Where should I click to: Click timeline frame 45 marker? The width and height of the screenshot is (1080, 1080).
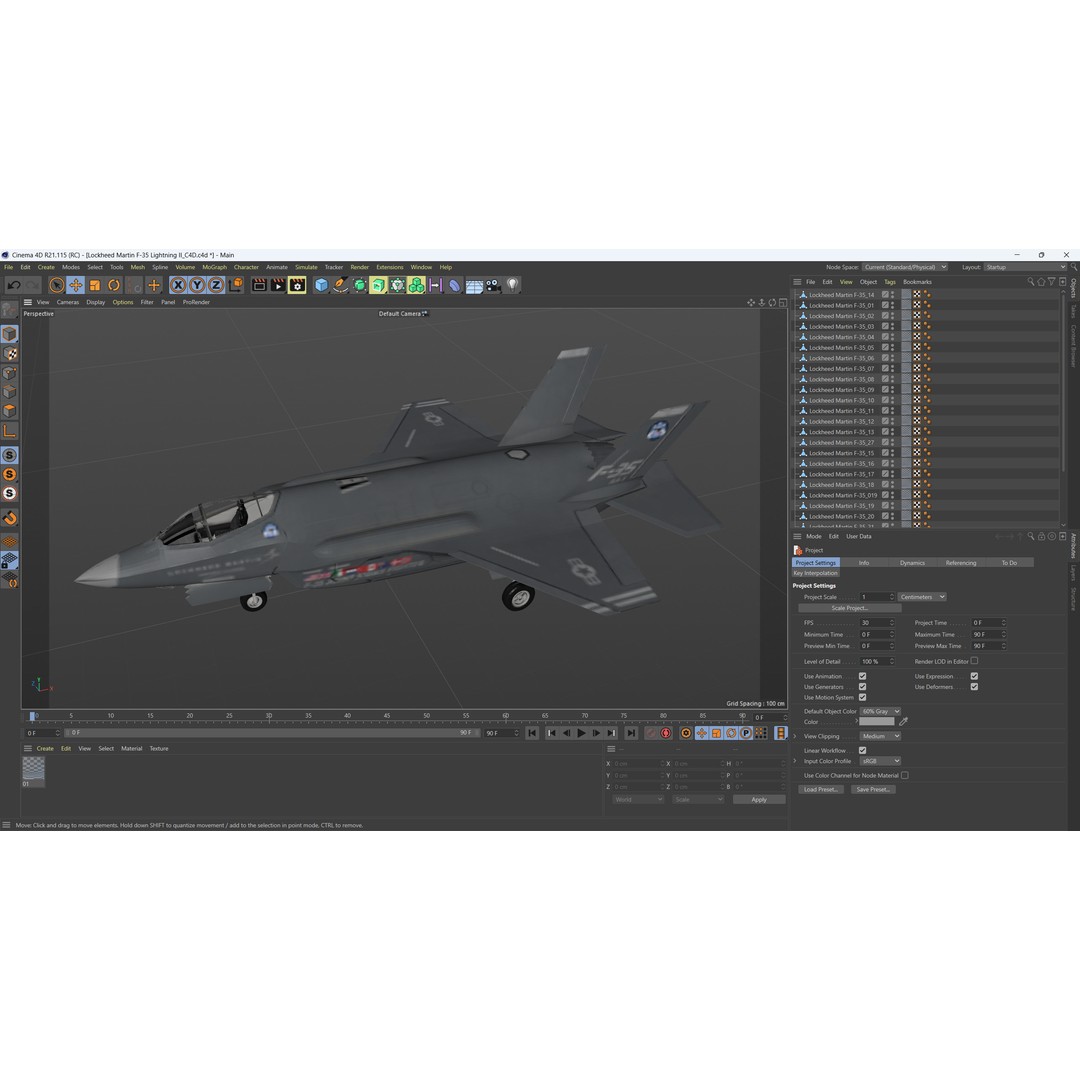[x=387, y=716]
